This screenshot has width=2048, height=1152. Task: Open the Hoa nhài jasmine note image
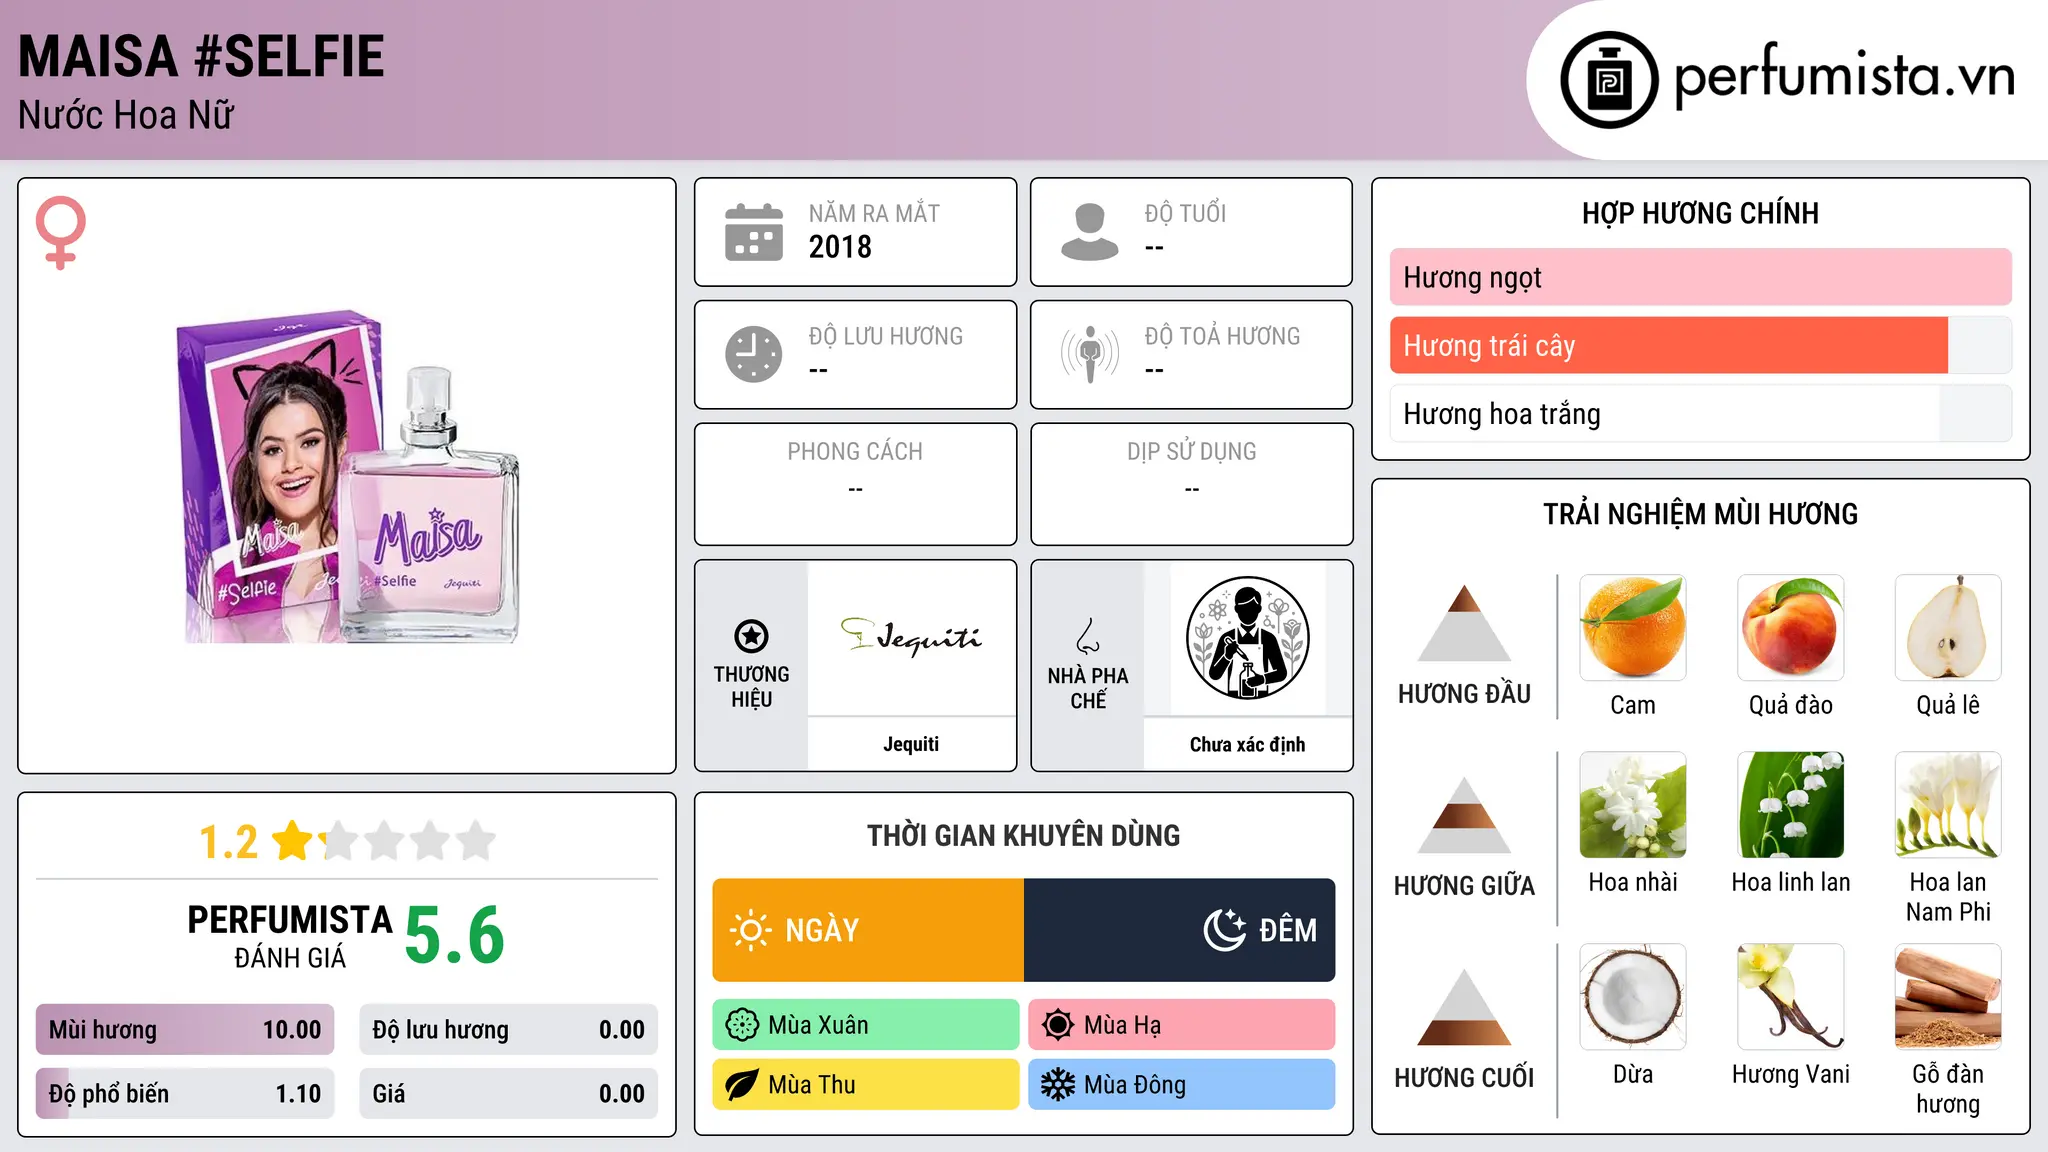pyautogui.click(x=1633, y=805)
